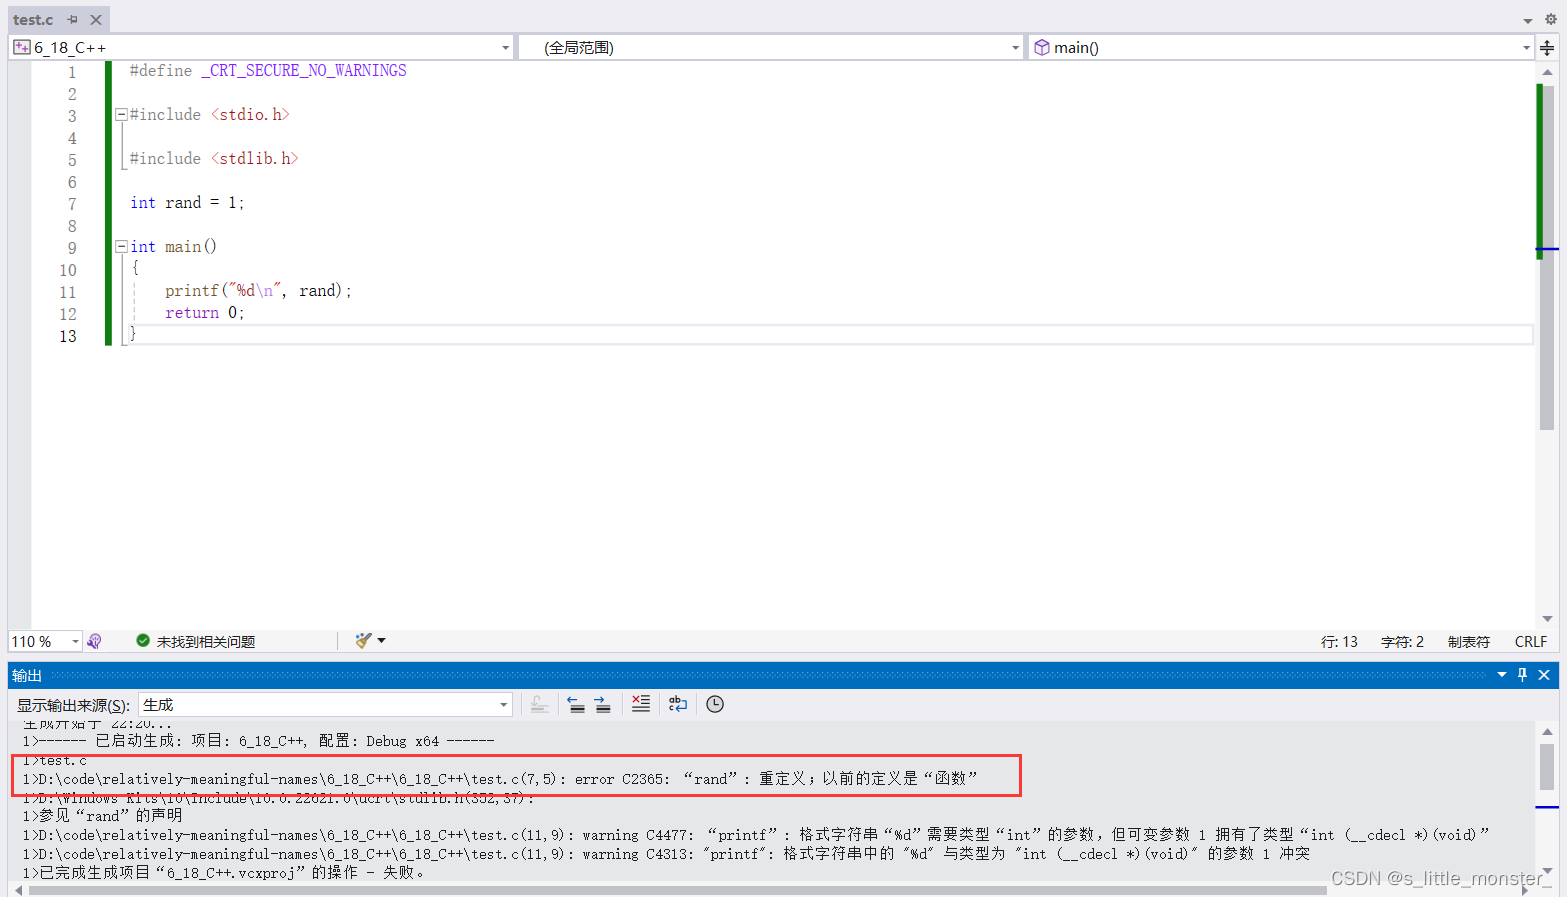This screenshot has height=897, width=1567.
Task: Click the error C2365 output line
Action: click(500, 779)
